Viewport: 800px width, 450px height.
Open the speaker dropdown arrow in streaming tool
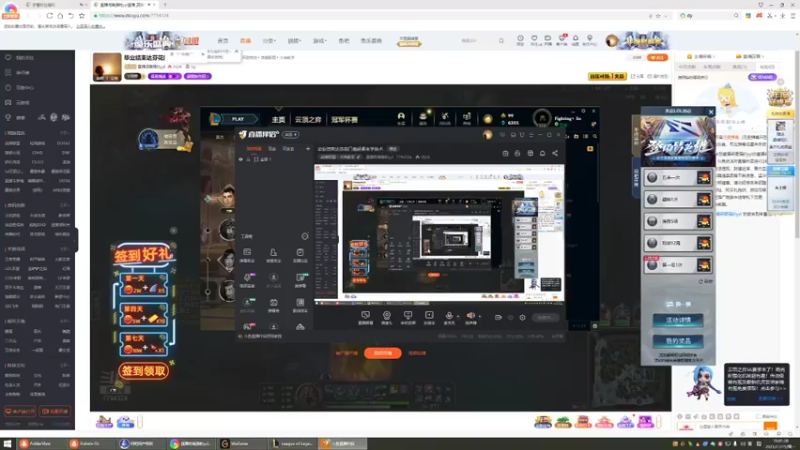tap(480, 316)
